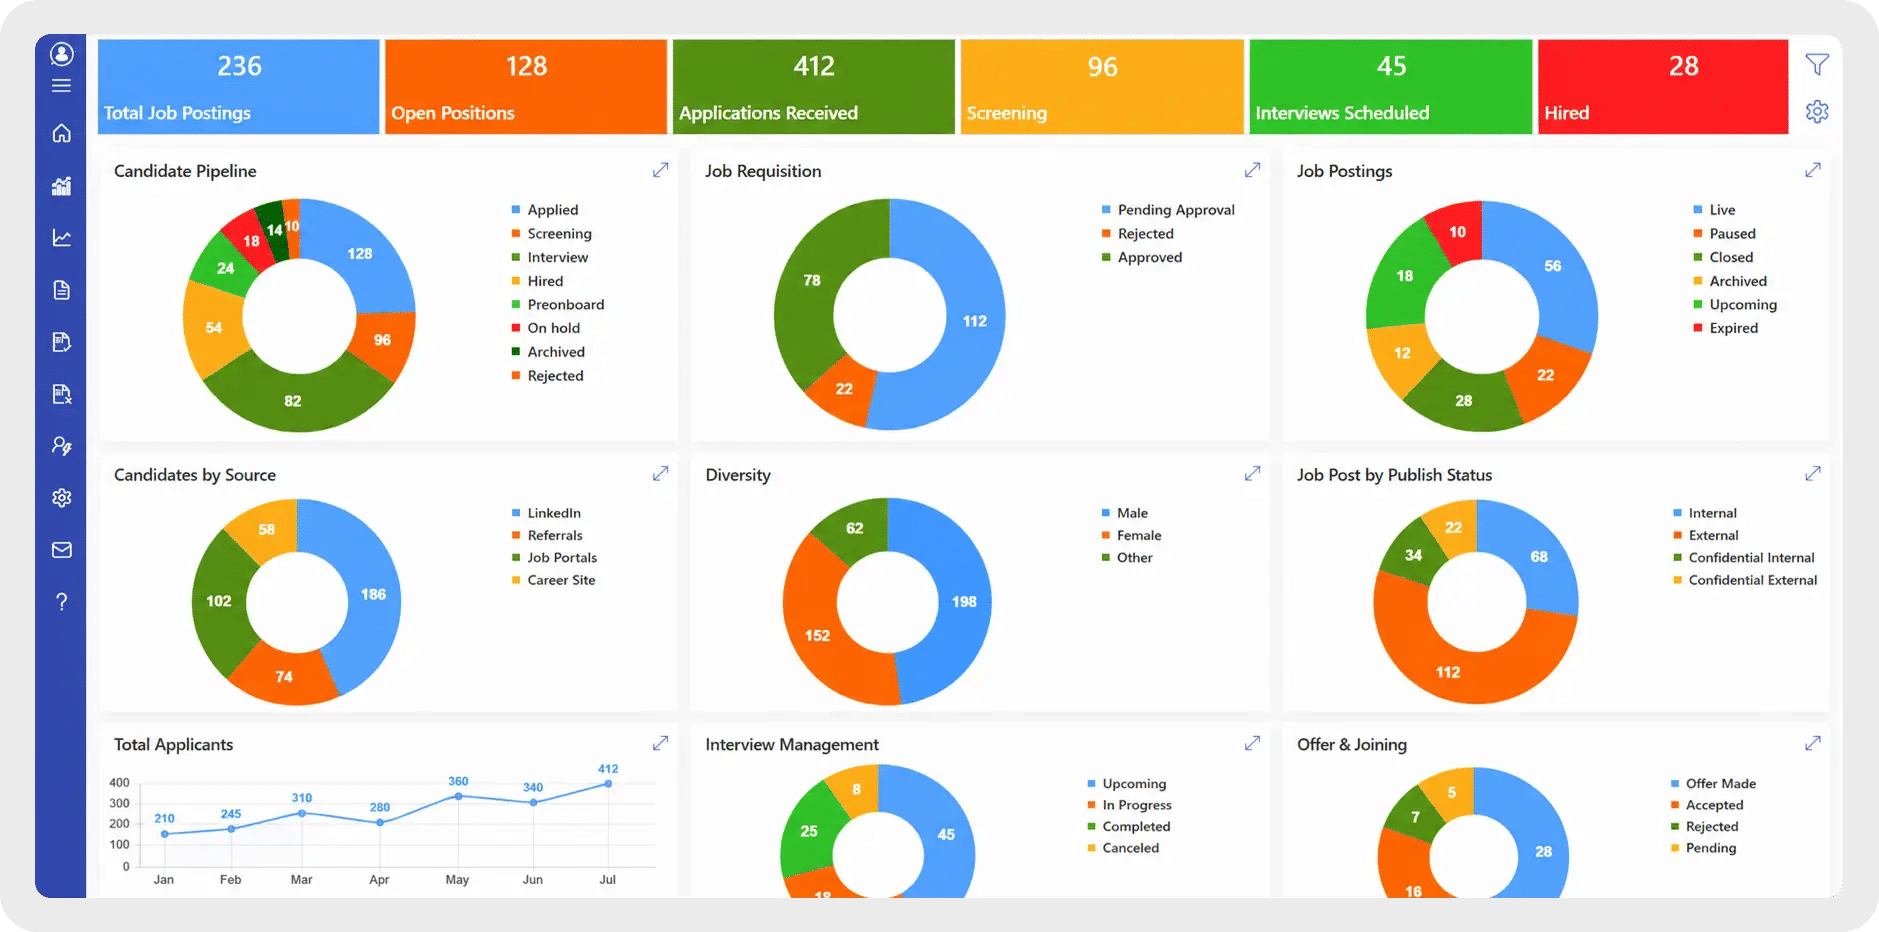Toggle the hamburger menu in sidebar
This screenshot has height=932, width=1879.
coord(62,86)
